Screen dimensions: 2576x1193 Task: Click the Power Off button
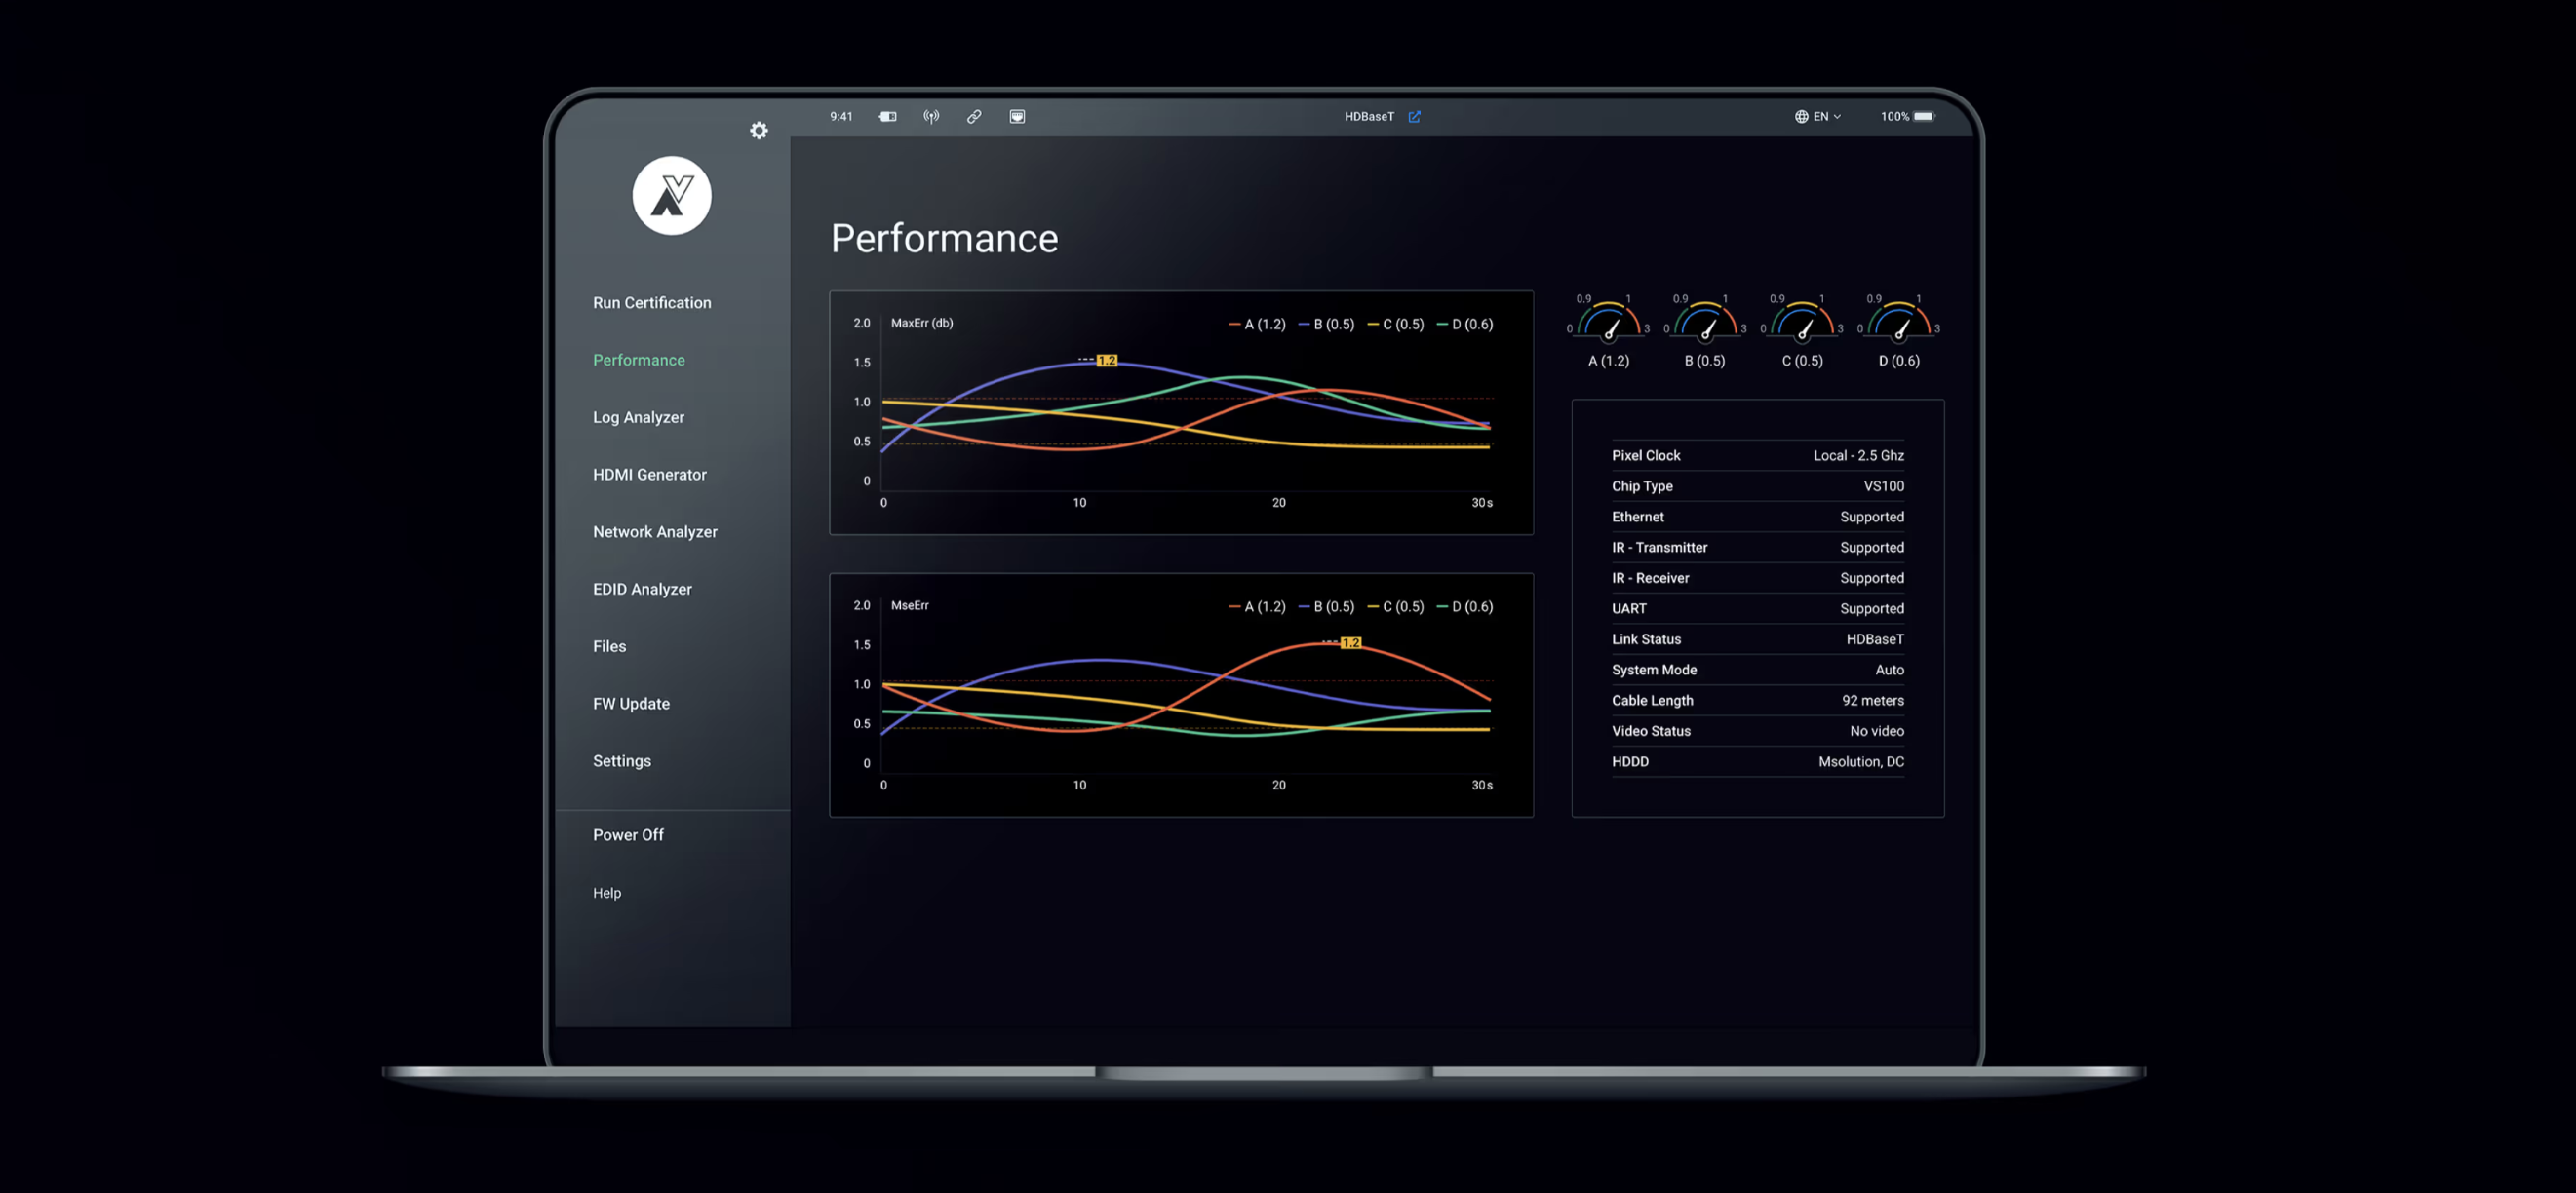628,834
